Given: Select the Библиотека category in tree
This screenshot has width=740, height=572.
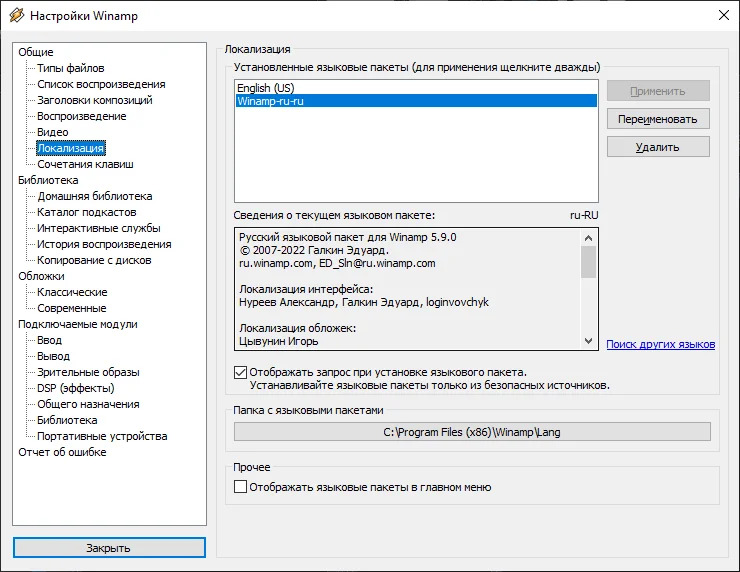Looking at the screenshot, I should [48, 180].
